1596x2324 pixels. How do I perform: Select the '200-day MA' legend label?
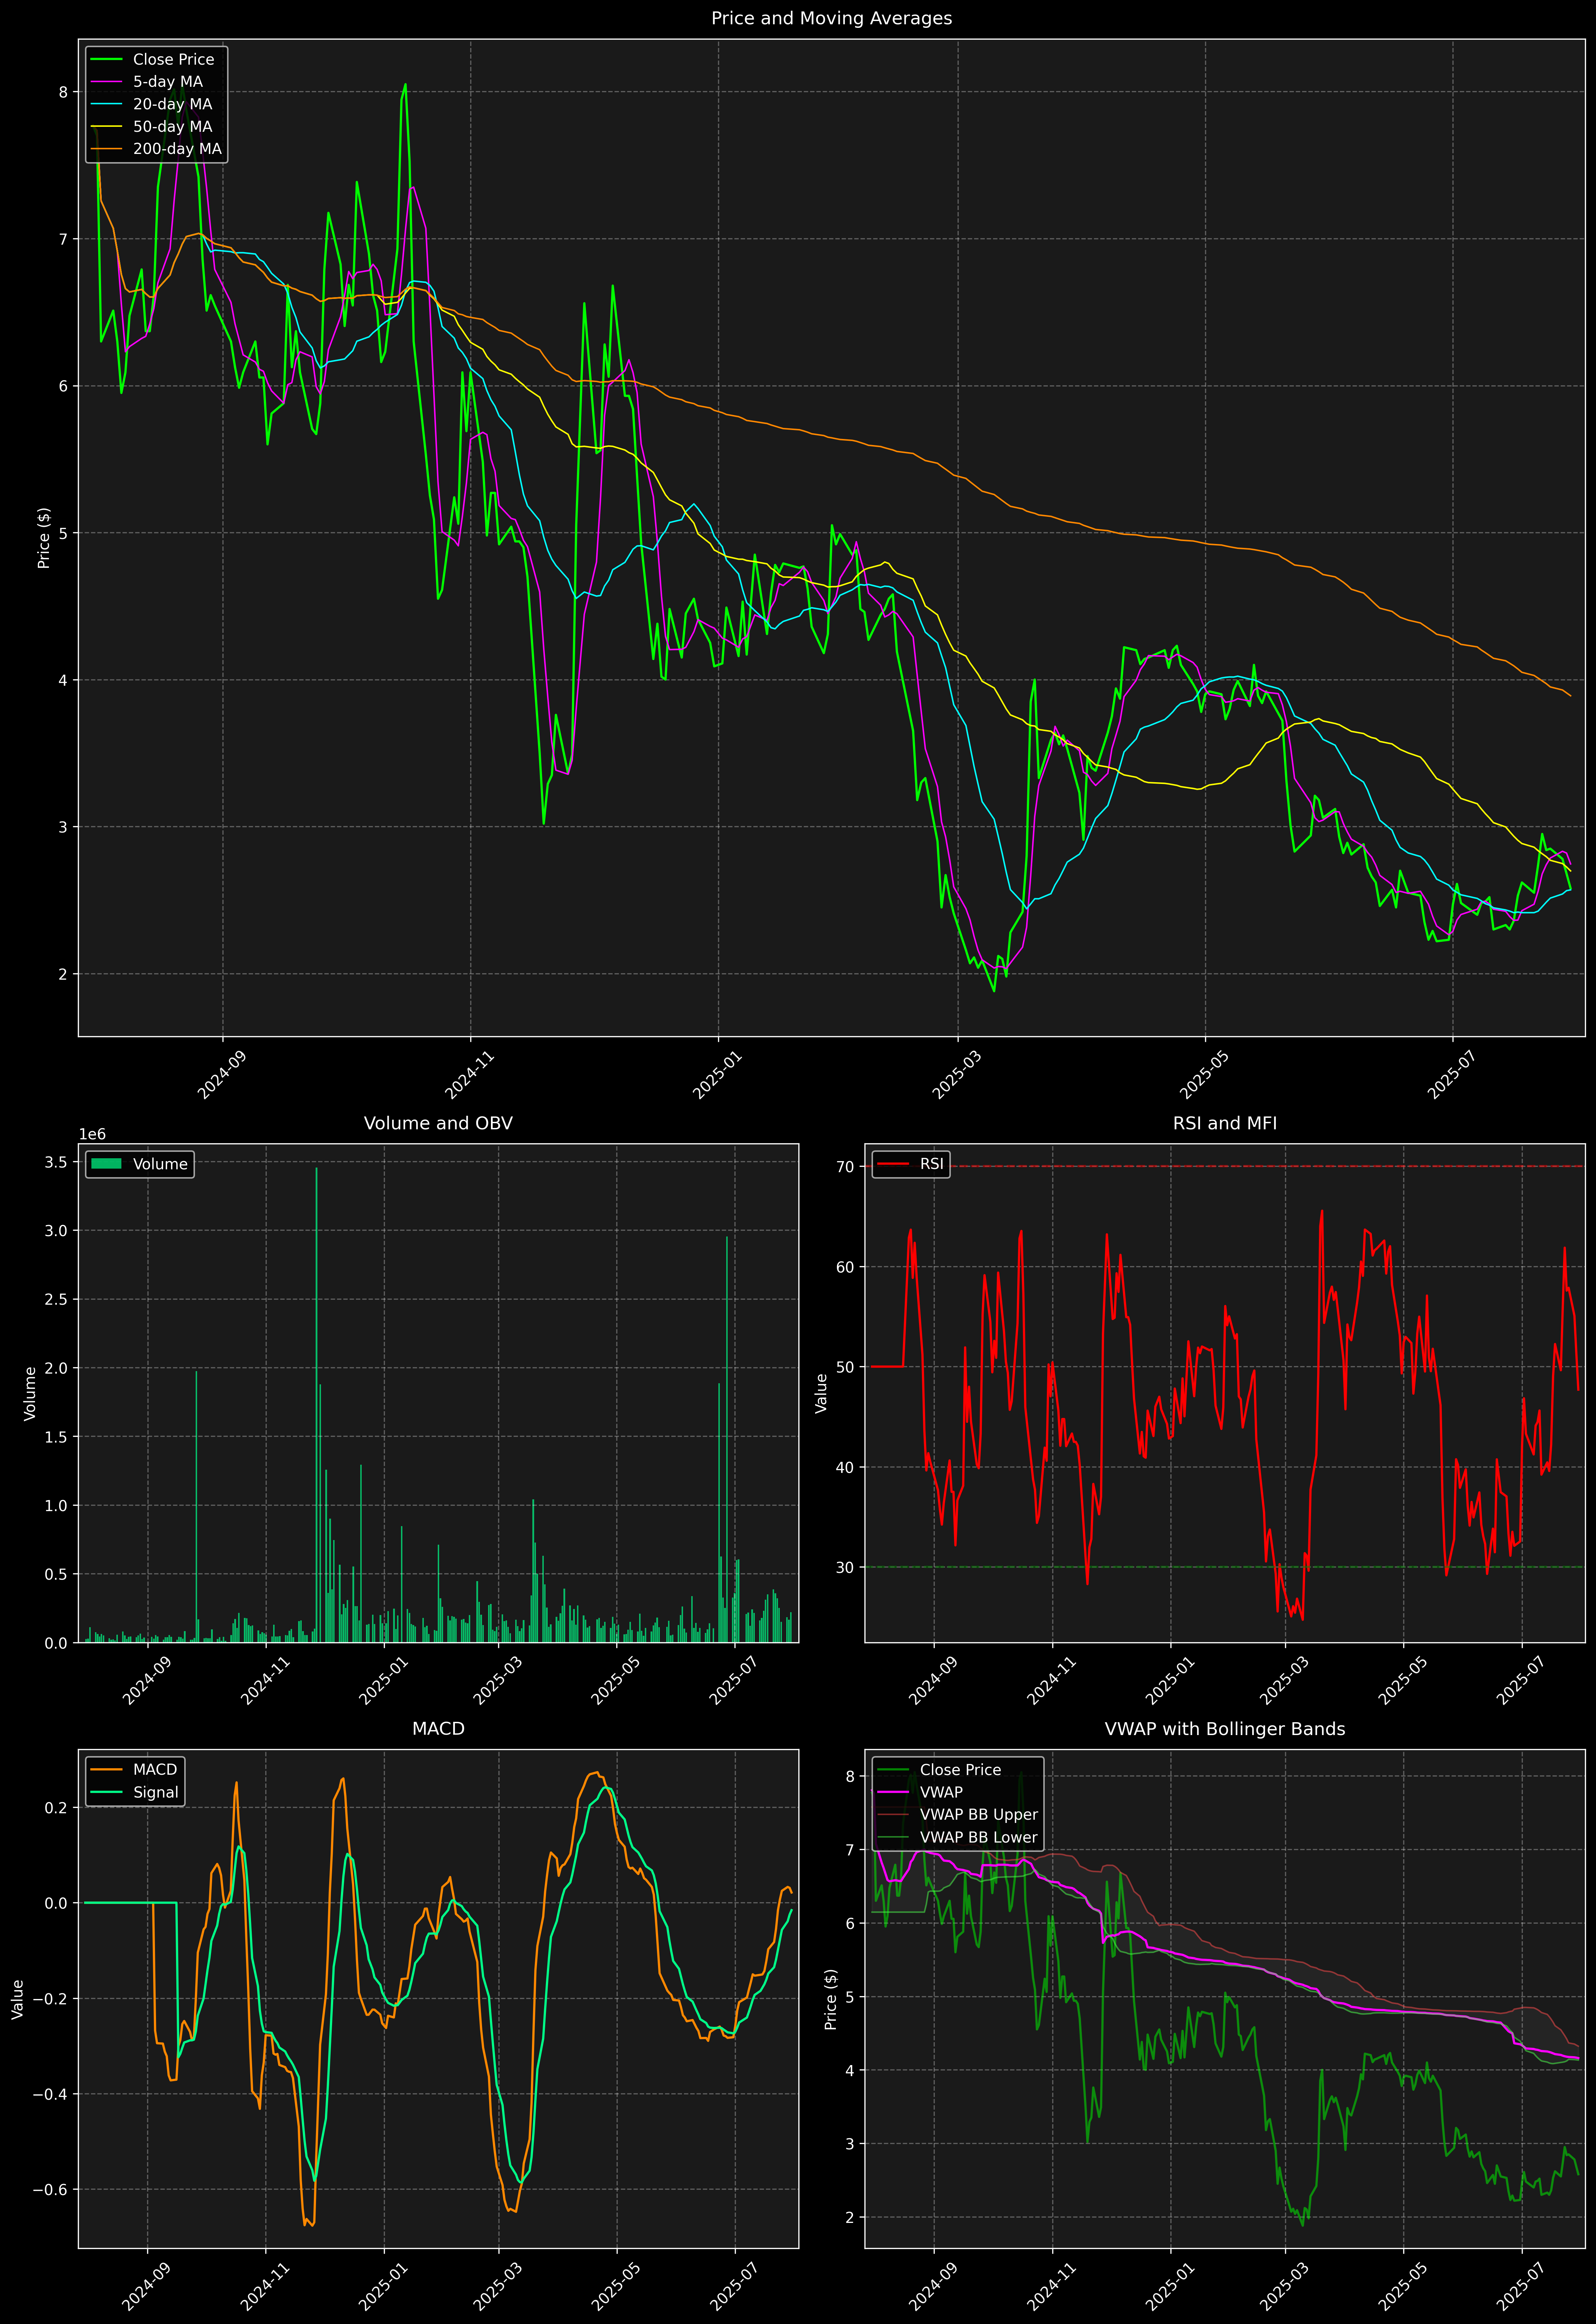point(177,149)
